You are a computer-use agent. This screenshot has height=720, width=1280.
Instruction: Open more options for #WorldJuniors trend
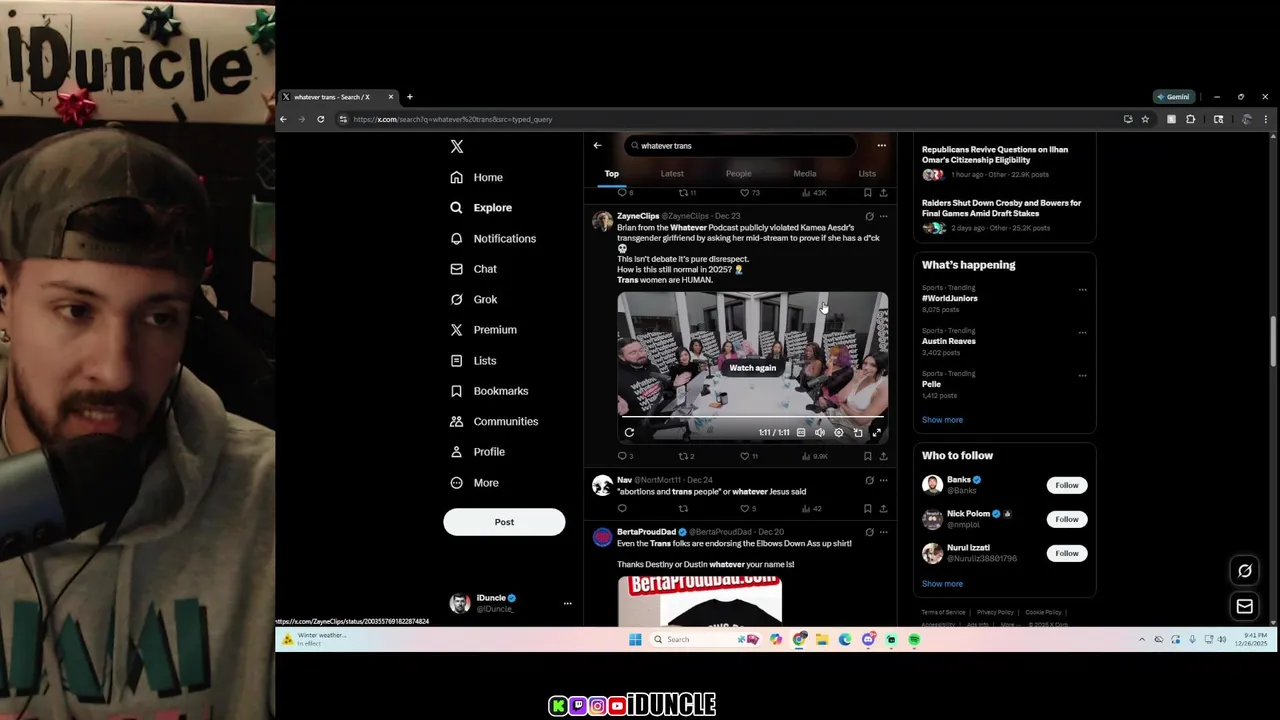click(1082, 290)
